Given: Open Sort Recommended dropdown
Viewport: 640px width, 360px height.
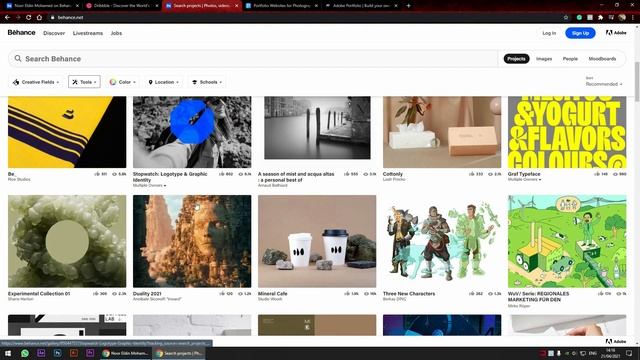Looking at the screenshot, I should pos(604,84).
